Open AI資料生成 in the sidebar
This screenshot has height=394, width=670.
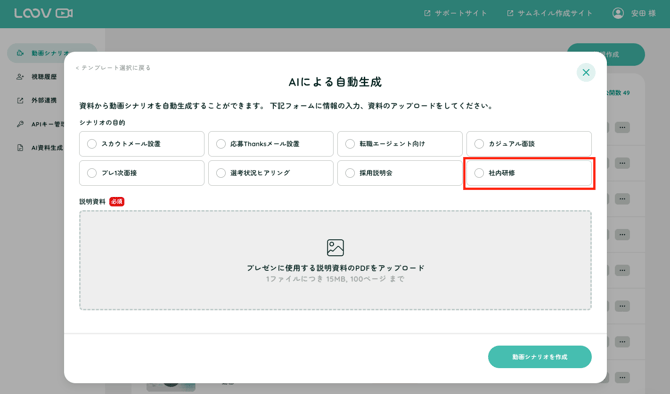pyautogui.click(x=39, y=148)
